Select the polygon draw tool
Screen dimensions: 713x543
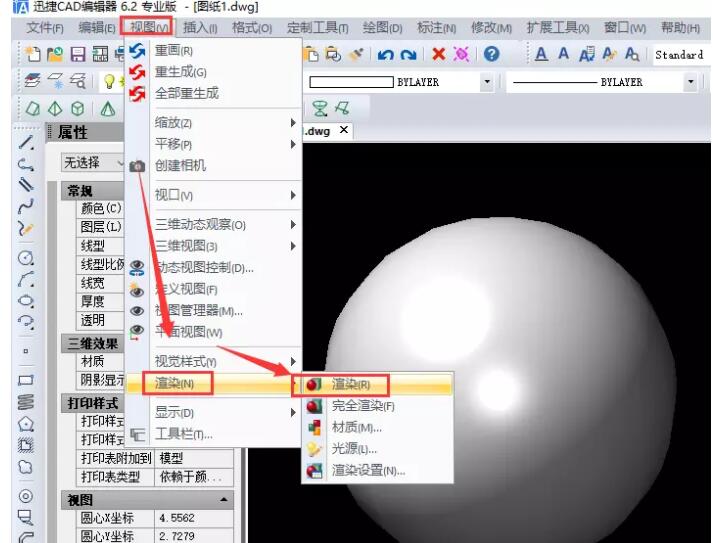click(x=26, y=424)
